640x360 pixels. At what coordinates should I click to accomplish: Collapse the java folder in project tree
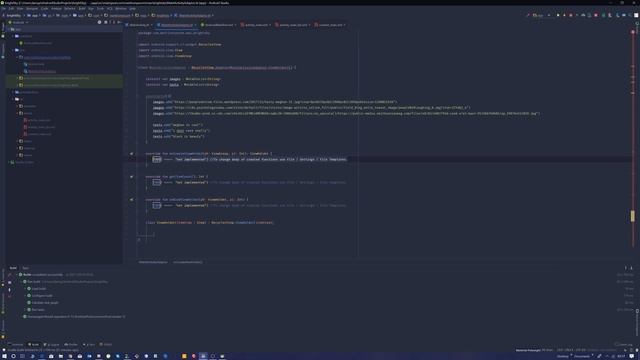click(13, 50)
